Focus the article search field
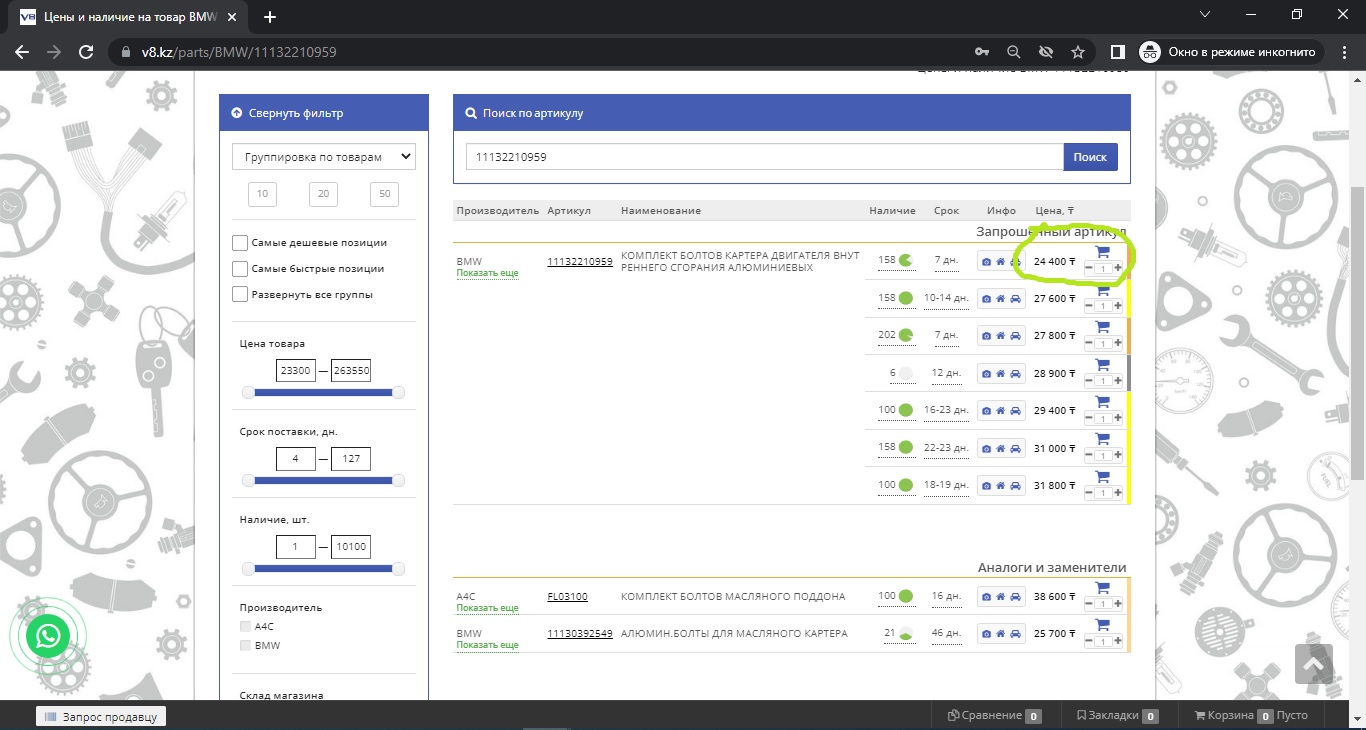The image size is (1366, 730). [x=765, y=157]
